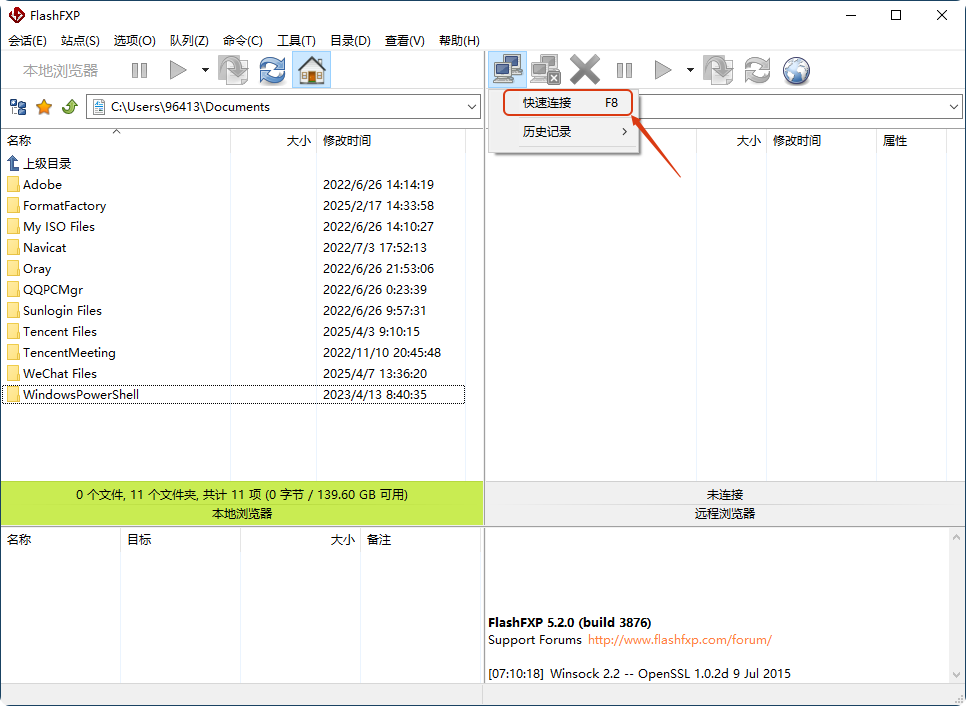
Task: Open the 队列(Z) menu
Action: tap(189, 41)
